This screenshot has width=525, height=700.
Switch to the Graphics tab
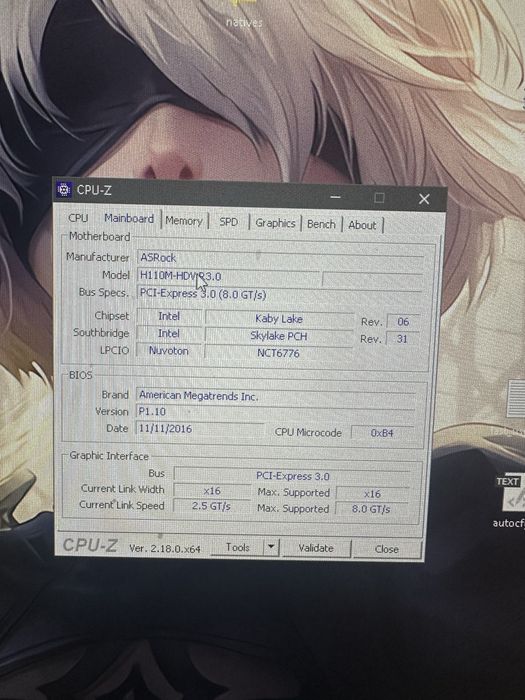(275, 223)
